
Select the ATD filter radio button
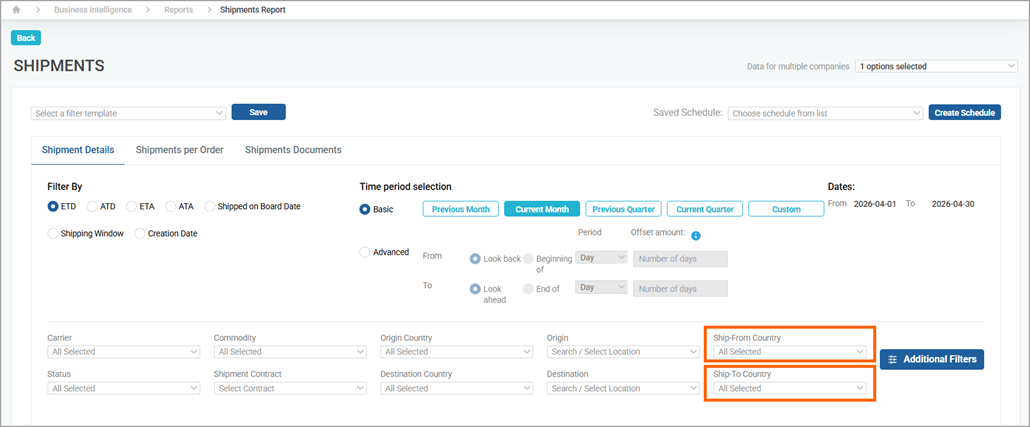[x=93, y=206]
